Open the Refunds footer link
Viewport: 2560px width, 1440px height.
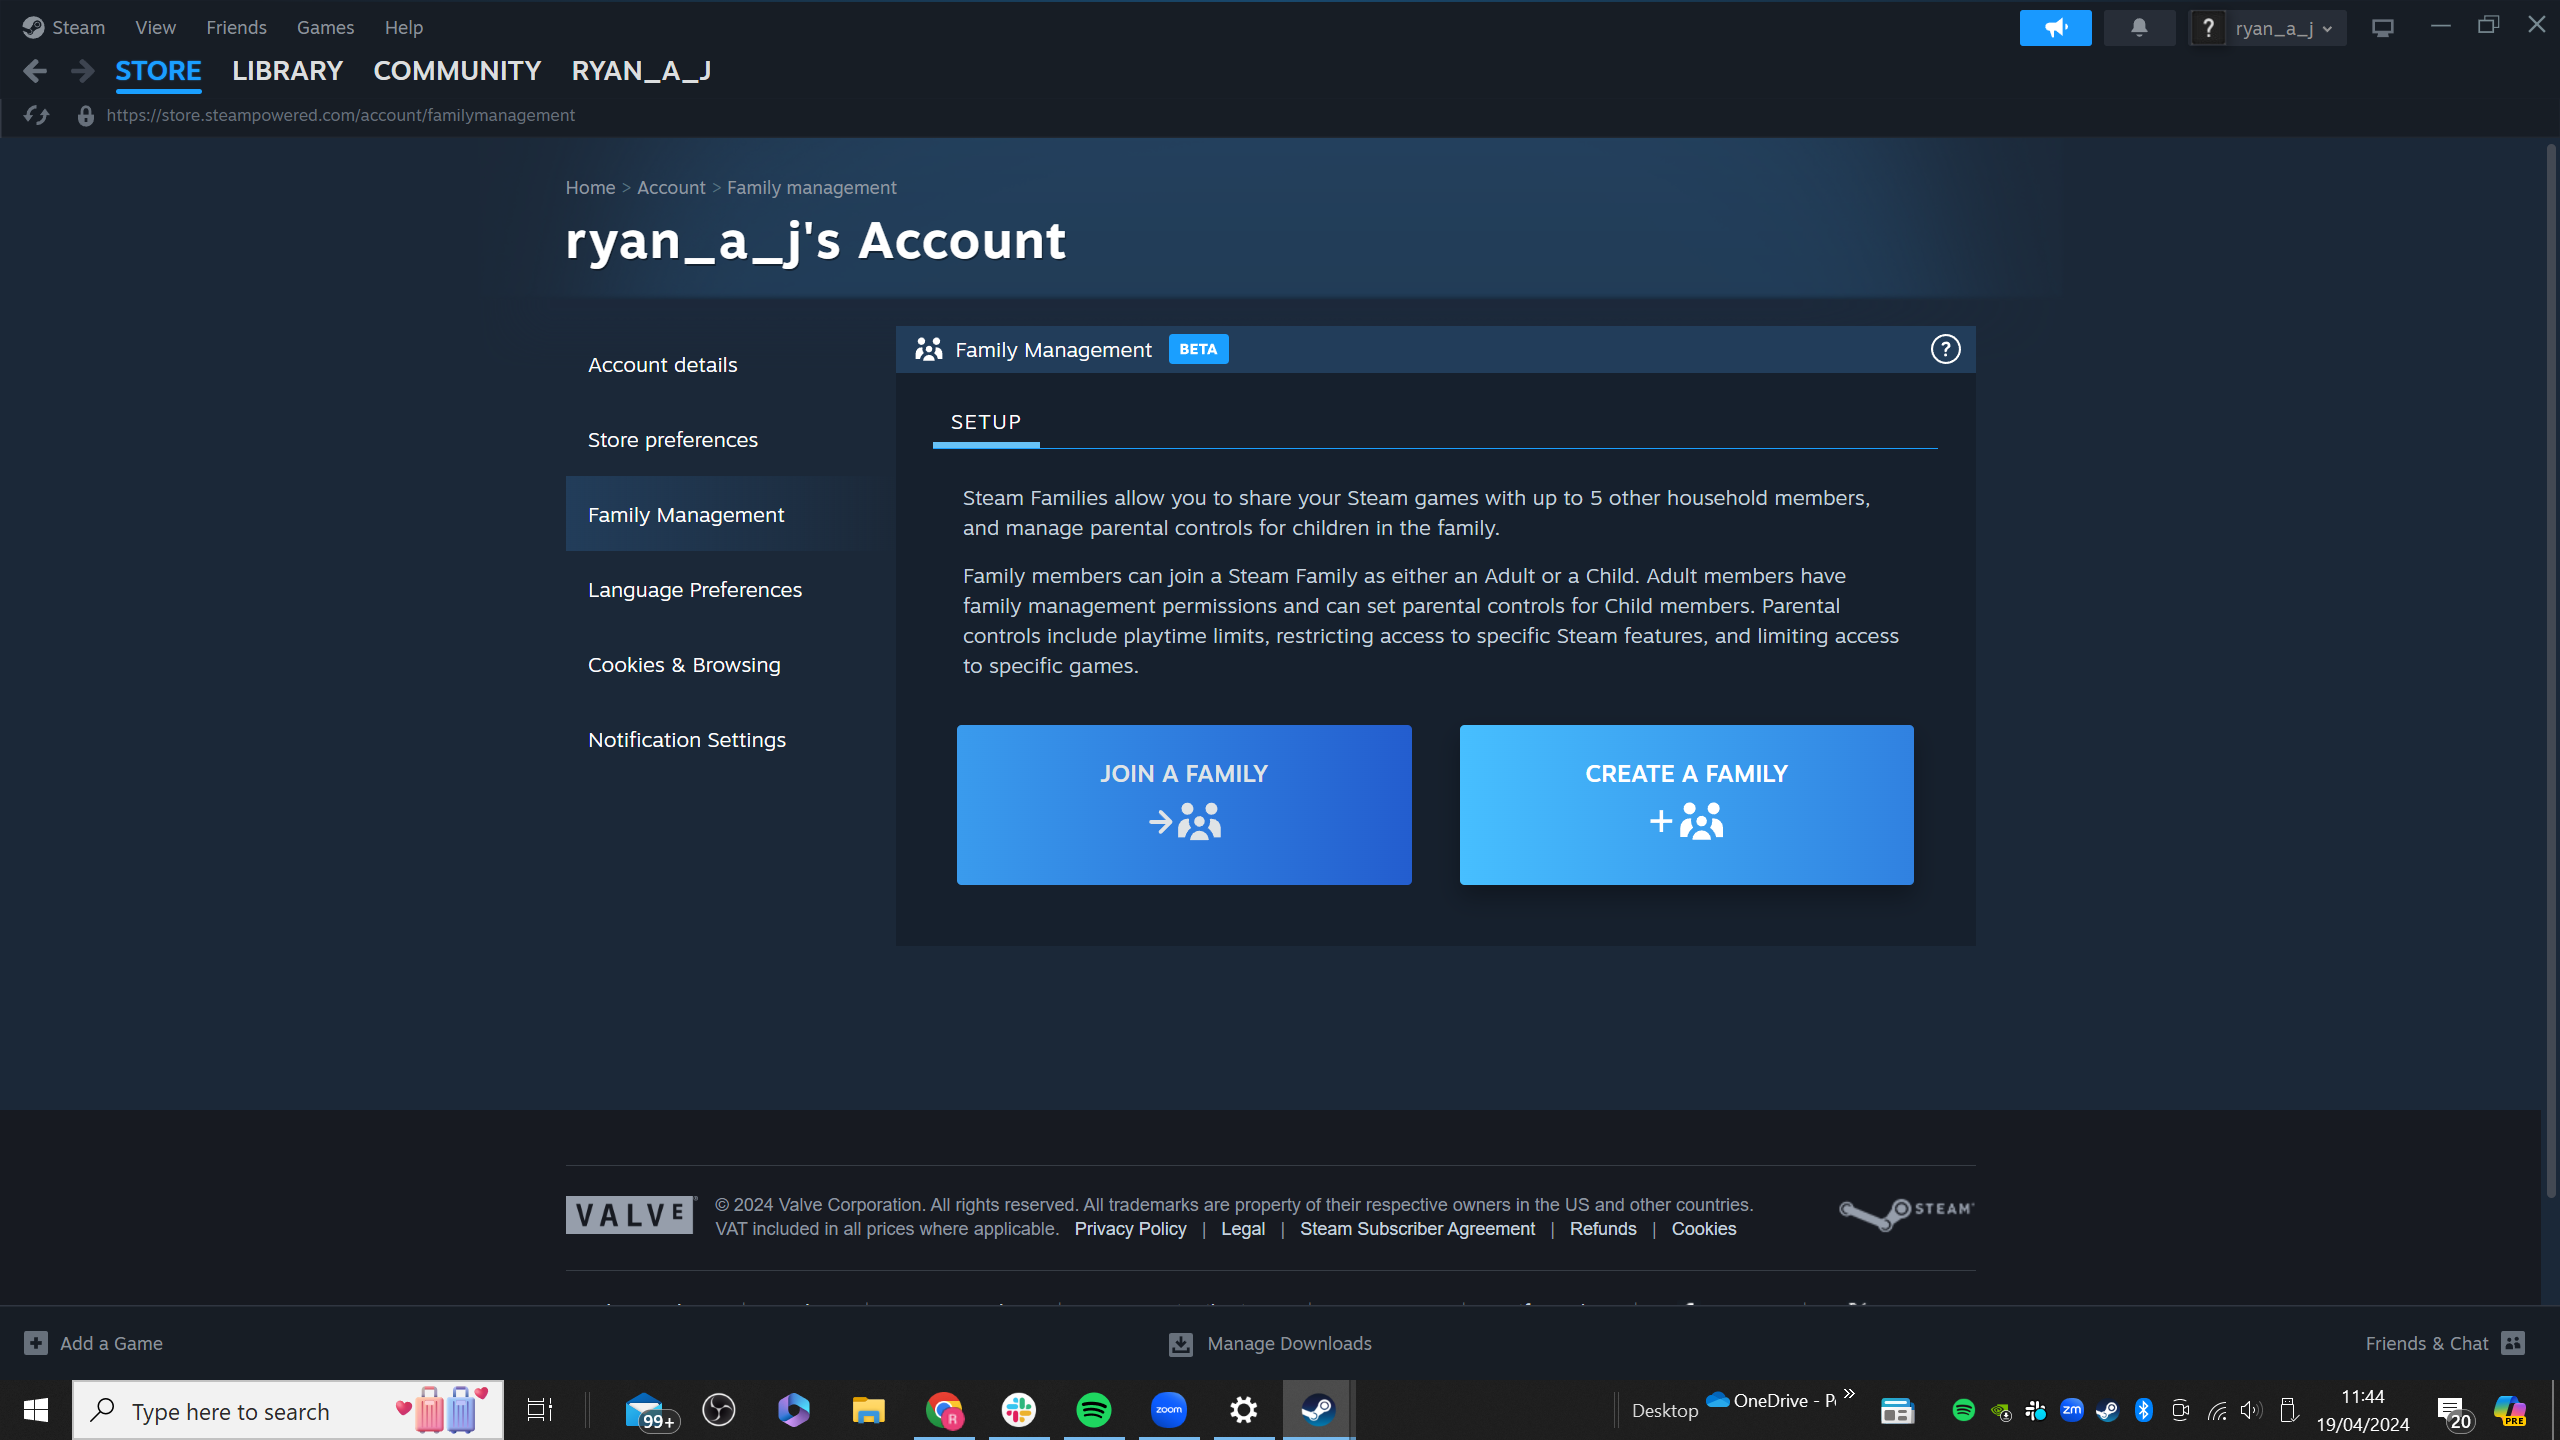(x=1603, y=1229)
